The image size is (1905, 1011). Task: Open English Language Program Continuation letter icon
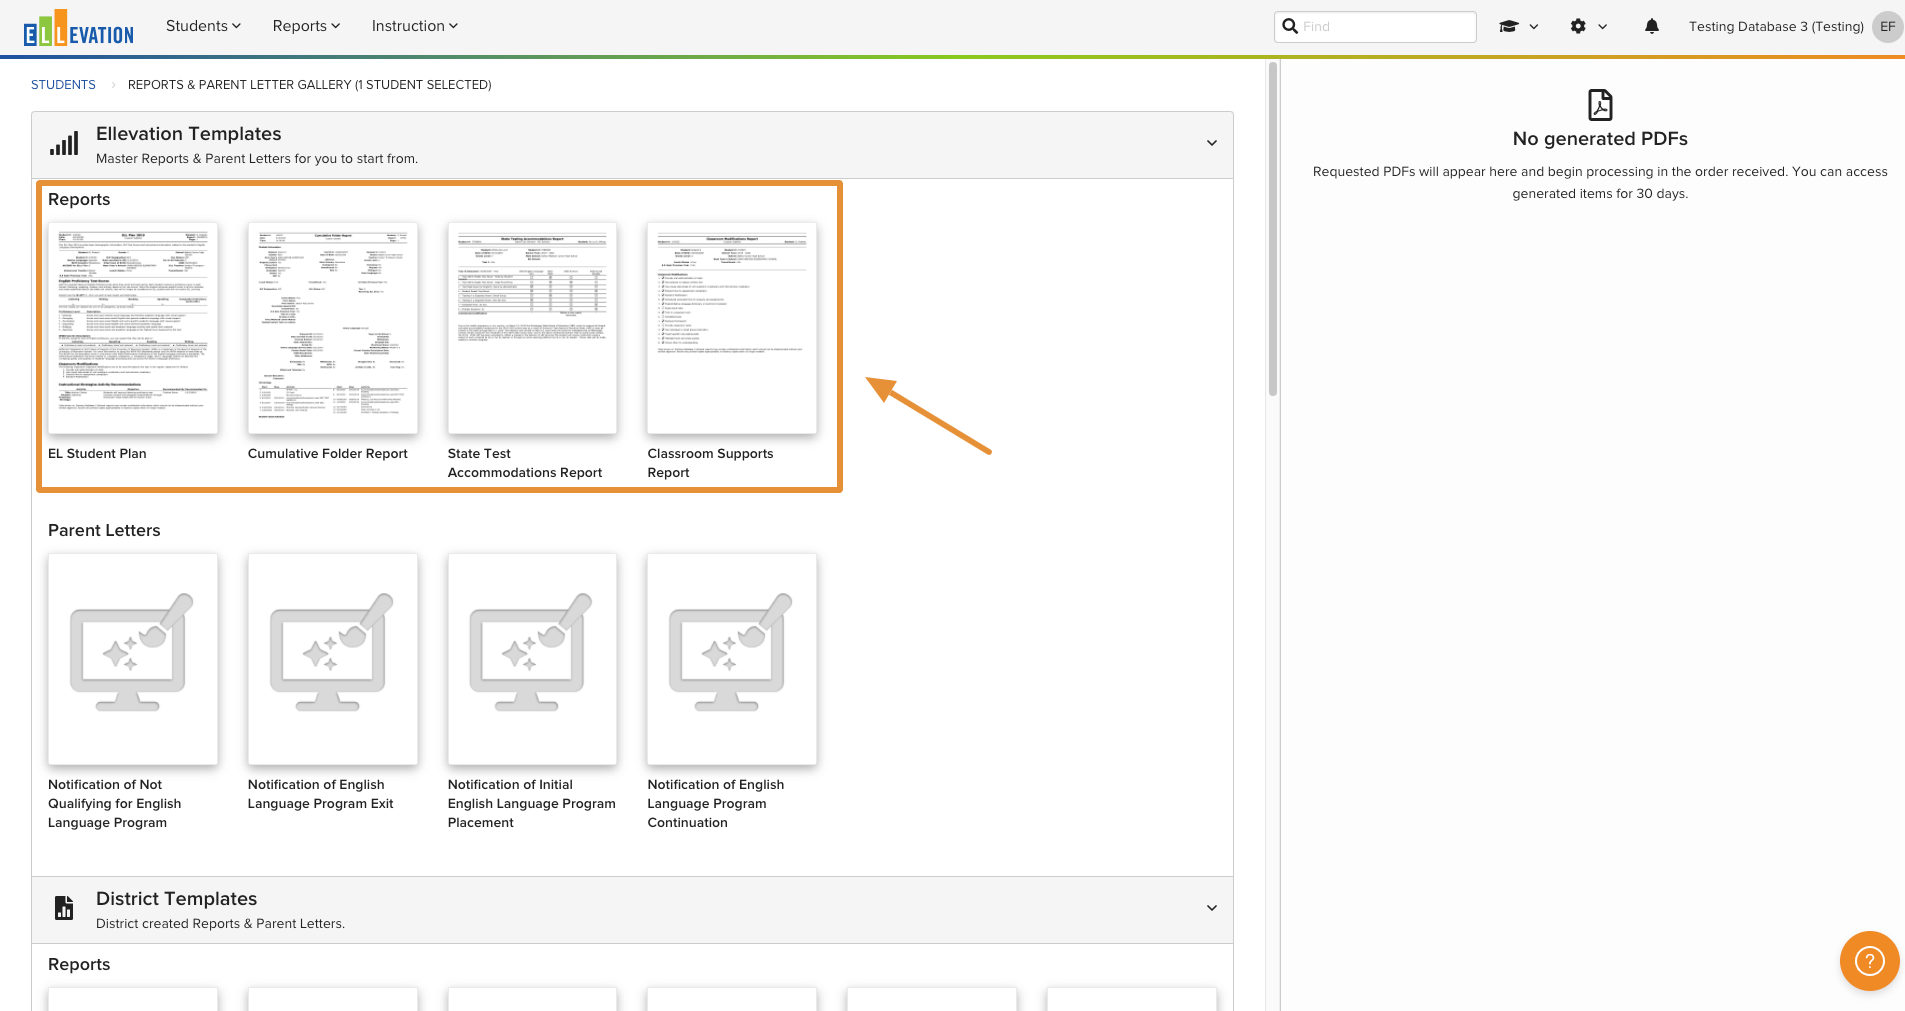coord(732,659)
